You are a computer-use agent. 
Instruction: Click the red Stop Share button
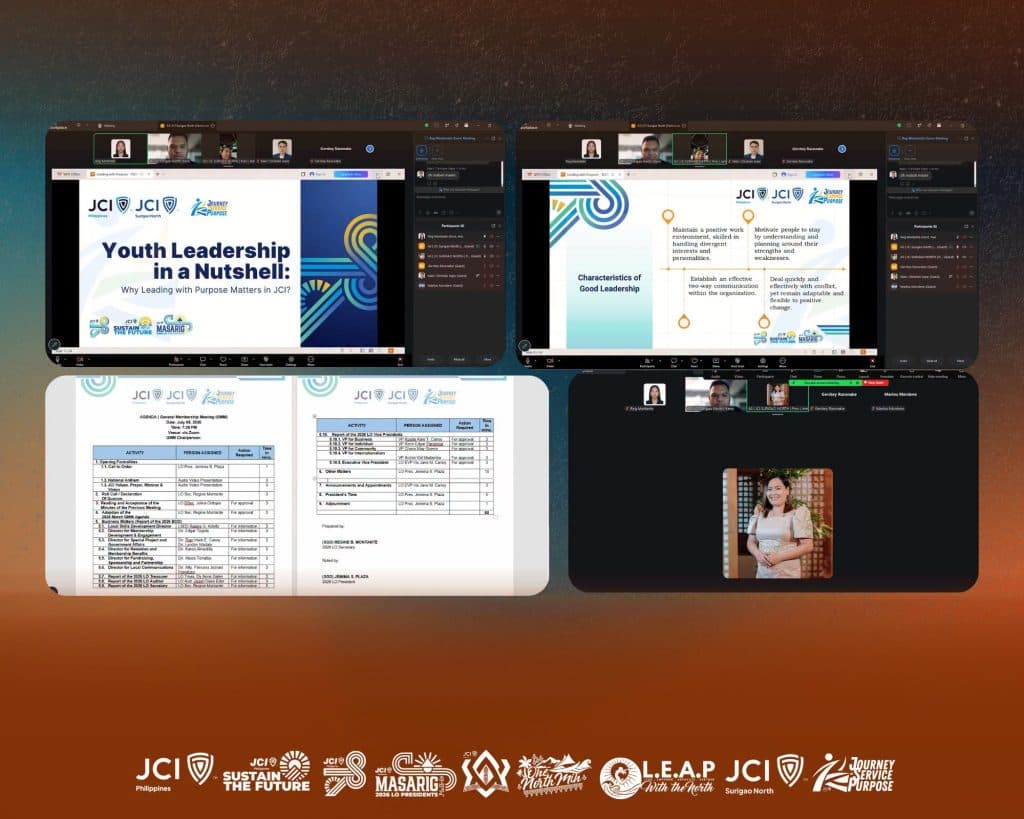click(x=875, y=383)
